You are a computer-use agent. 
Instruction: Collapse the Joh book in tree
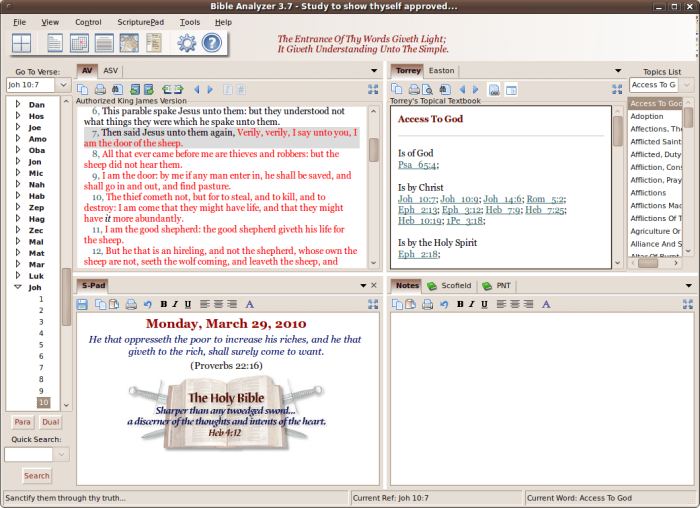(x=18, y=287)
